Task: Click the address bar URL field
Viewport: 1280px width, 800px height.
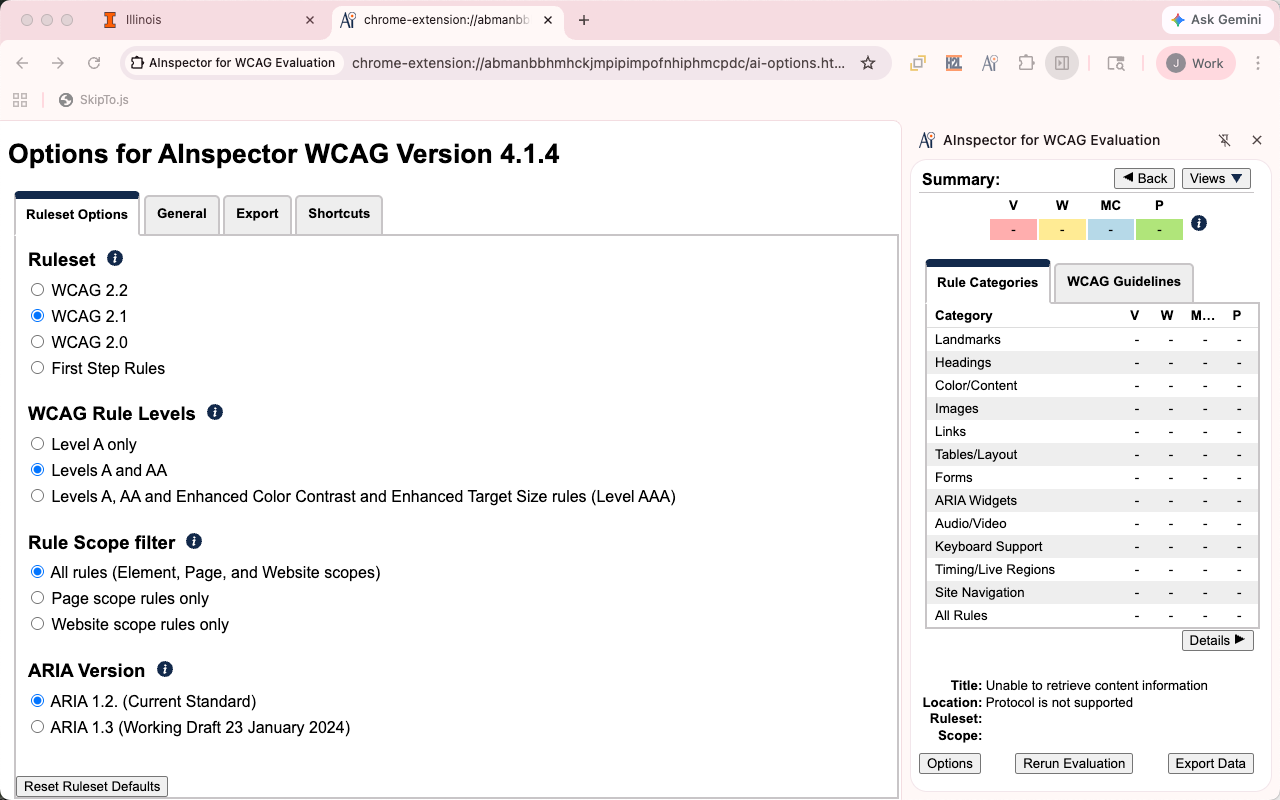Action: (x=598, y=63)
